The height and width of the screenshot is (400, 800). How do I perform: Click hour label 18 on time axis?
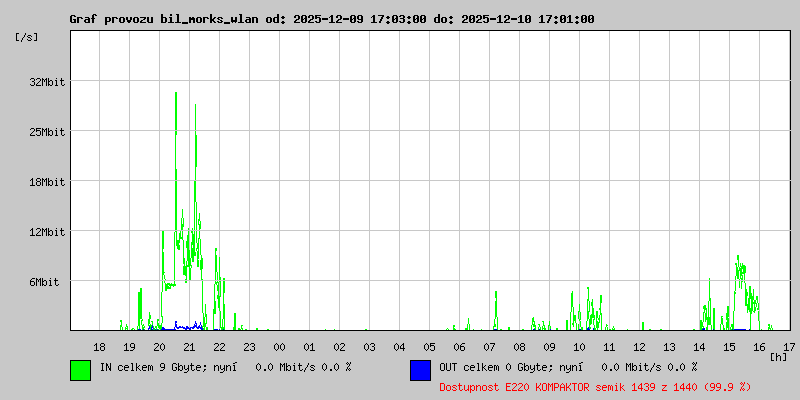coord(99,347)
